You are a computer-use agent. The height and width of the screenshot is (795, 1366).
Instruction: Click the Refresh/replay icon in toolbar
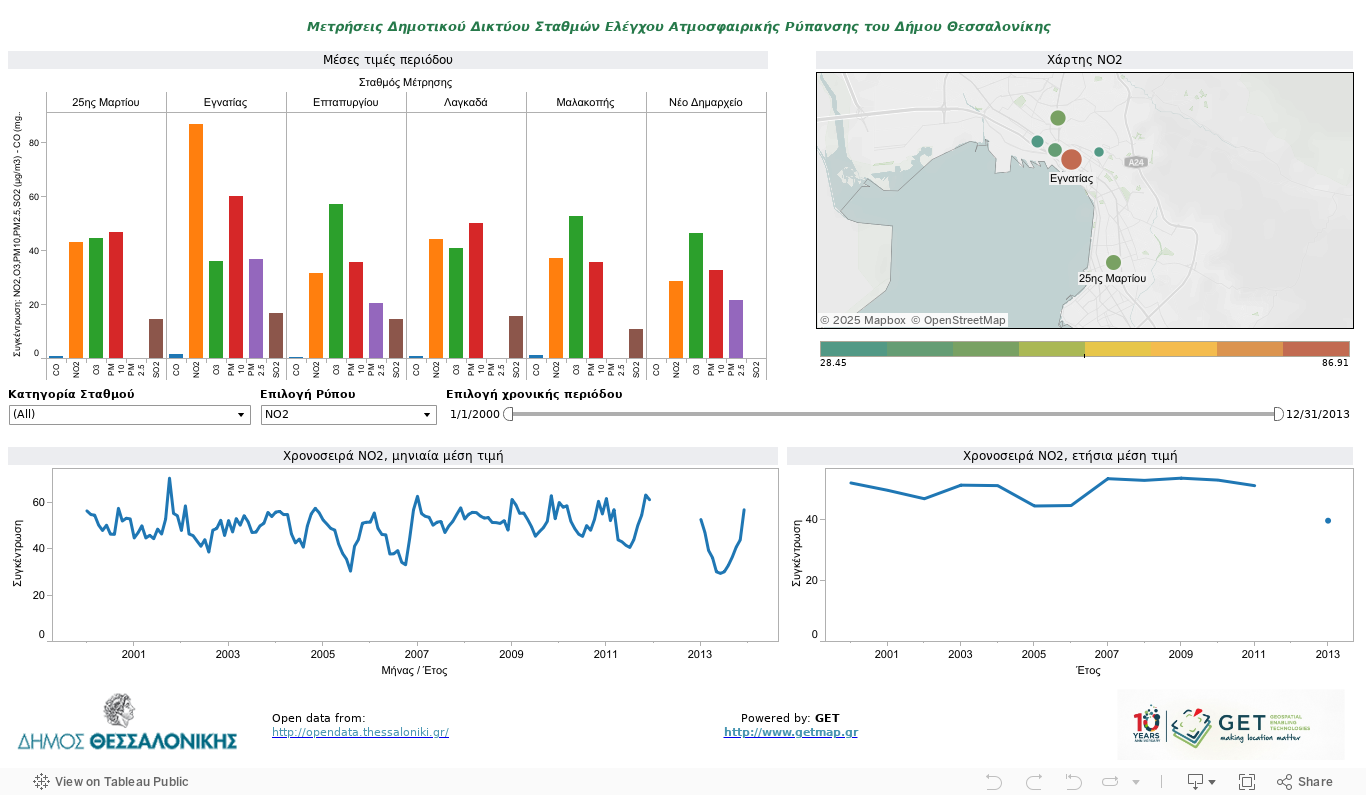pyautogui.click(x=1113, y=782)
